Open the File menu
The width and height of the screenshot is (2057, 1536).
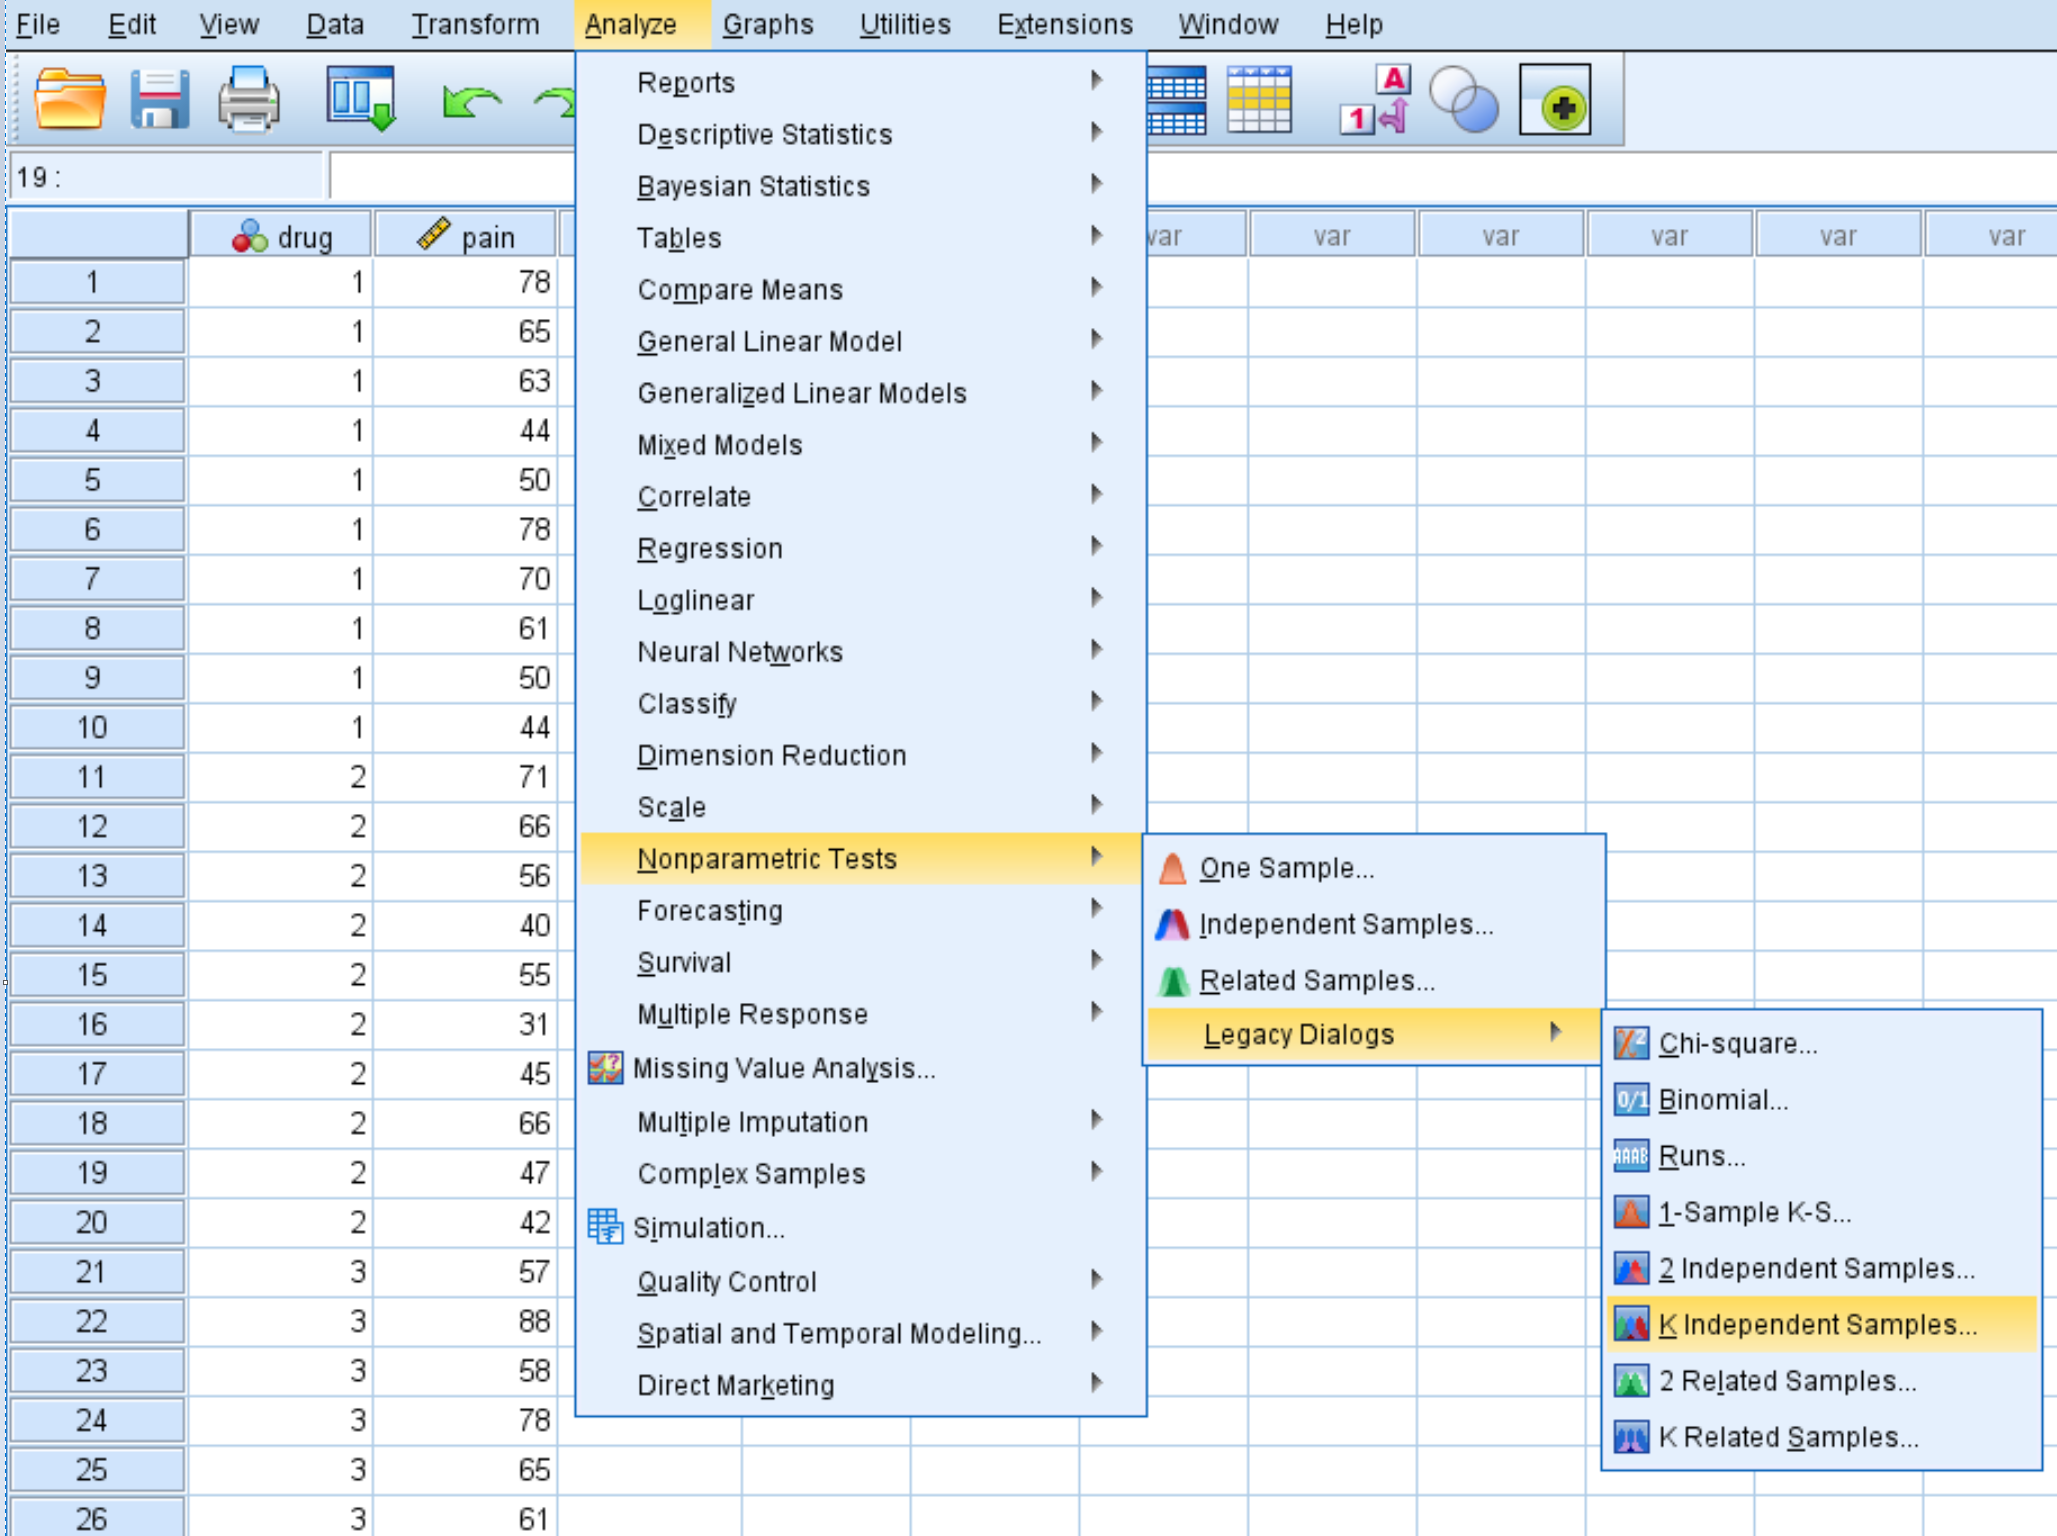38,24
